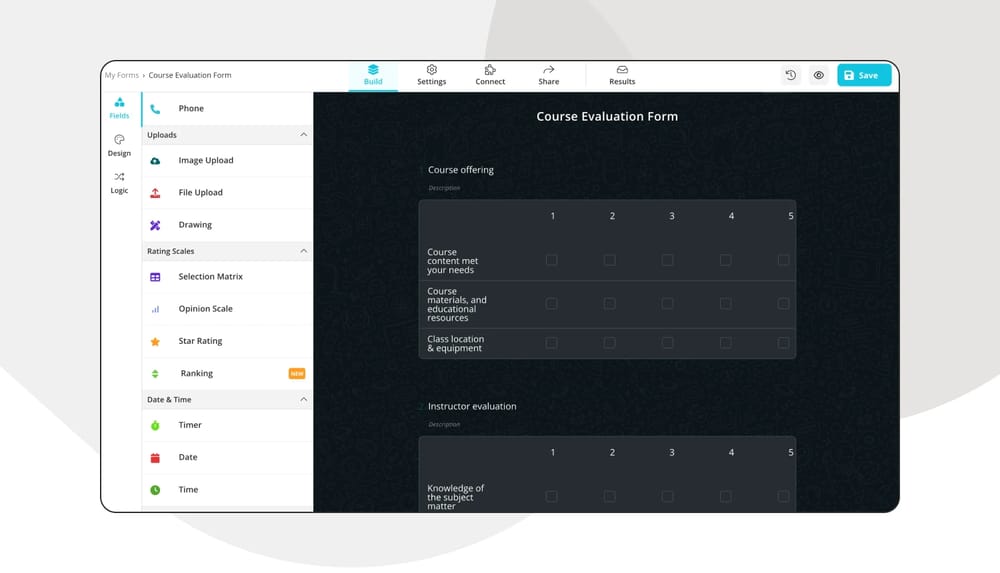The height and width of the screenshot is (573, 1000).
Task: Collapse the Rating Scales section
Action: tap(304, 251)
